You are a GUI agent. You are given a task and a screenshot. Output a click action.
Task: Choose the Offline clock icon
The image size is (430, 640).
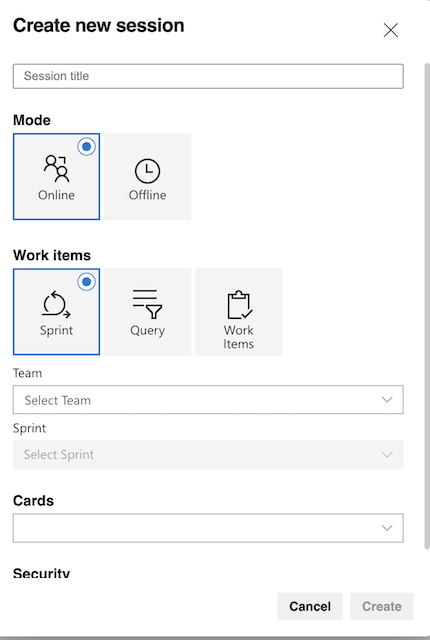(147, 171)
